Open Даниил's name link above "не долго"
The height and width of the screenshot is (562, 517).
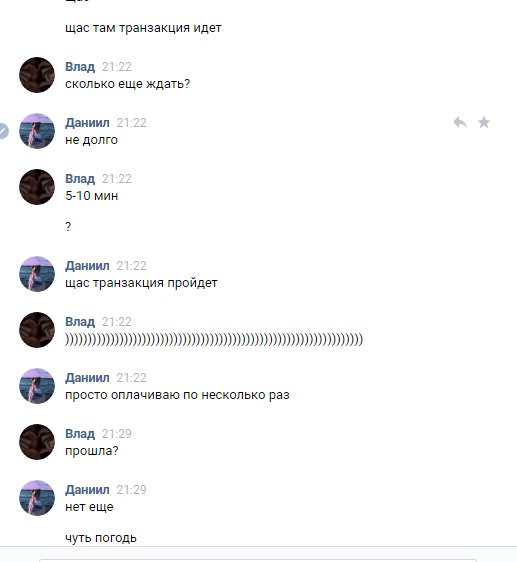click(x=87, y=123)
